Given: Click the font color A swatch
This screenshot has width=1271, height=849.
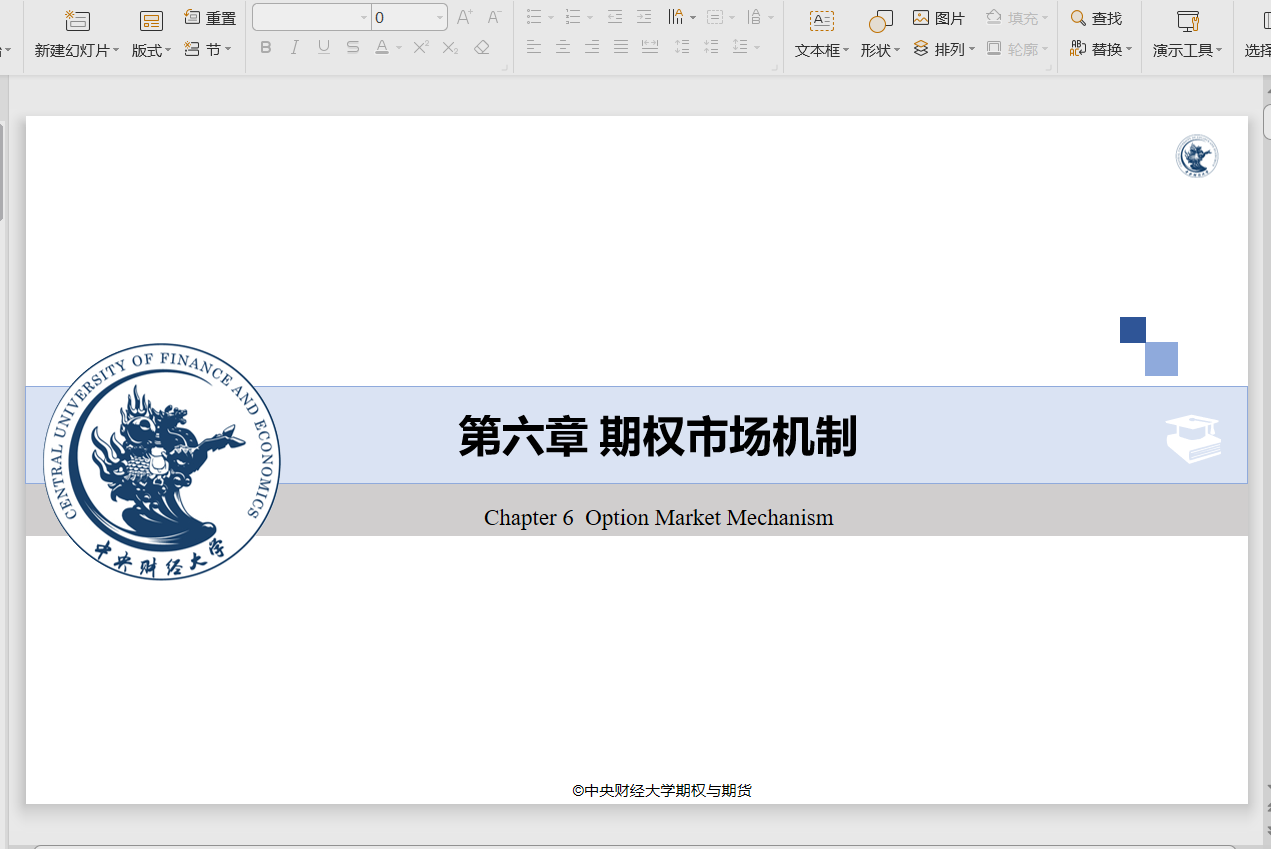Looking at the screenshot, I should [381, 47].
